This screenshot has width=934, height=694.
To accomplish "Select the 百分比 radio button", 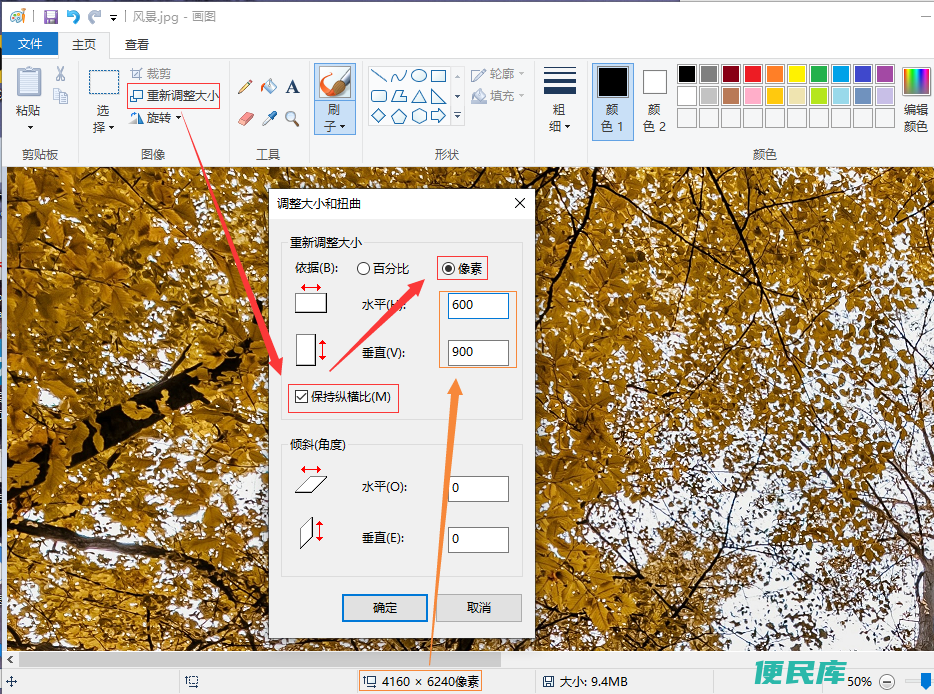I will pyautogui.click(x=383, y=269).
